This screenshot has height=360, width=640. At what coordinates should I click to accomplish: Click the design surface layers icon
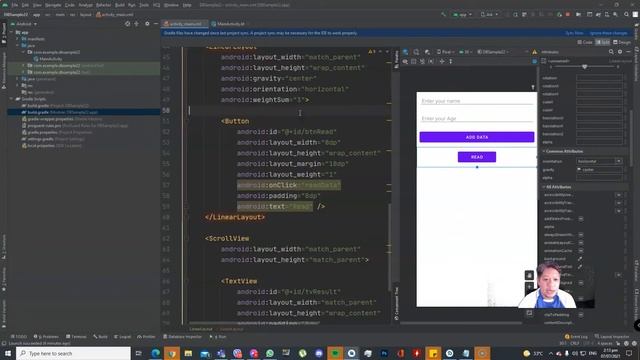coord(406,52)
